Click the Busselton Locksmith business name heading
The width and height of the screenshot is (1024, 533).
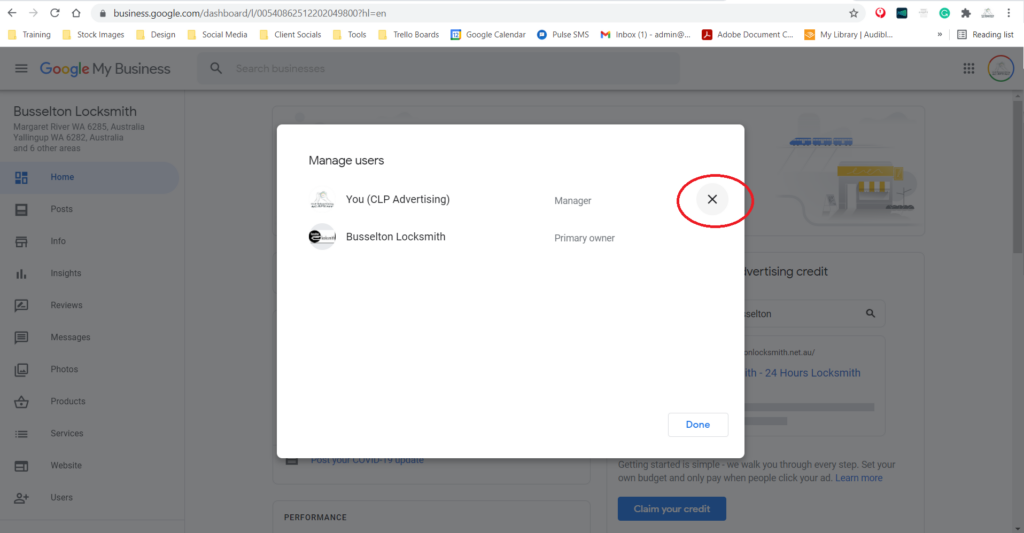pos(75,112)
